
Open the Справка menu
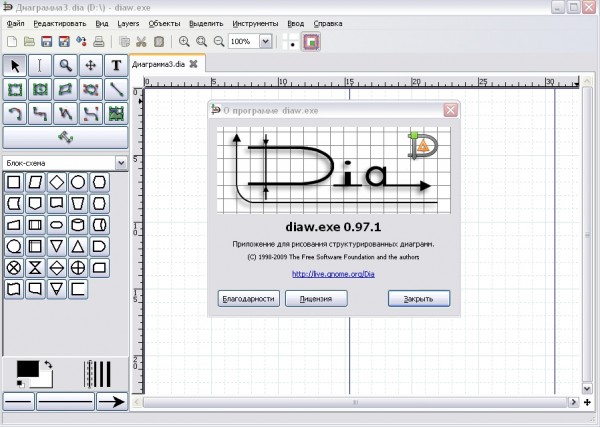[x=328, y=24]
